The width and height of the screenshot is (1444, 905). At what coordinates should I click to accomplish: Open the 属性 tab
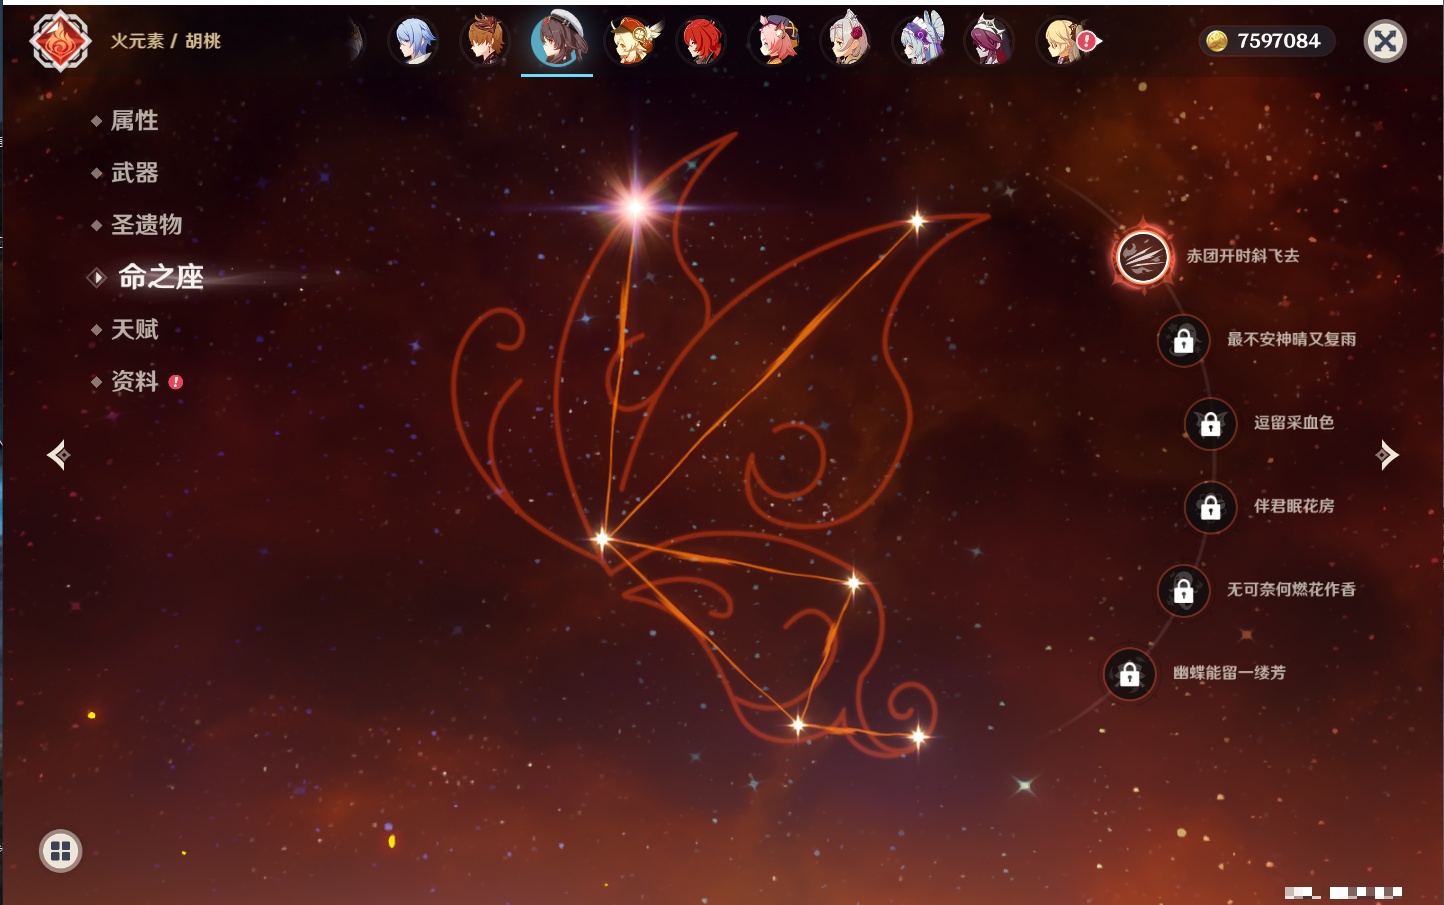point(134,121)
